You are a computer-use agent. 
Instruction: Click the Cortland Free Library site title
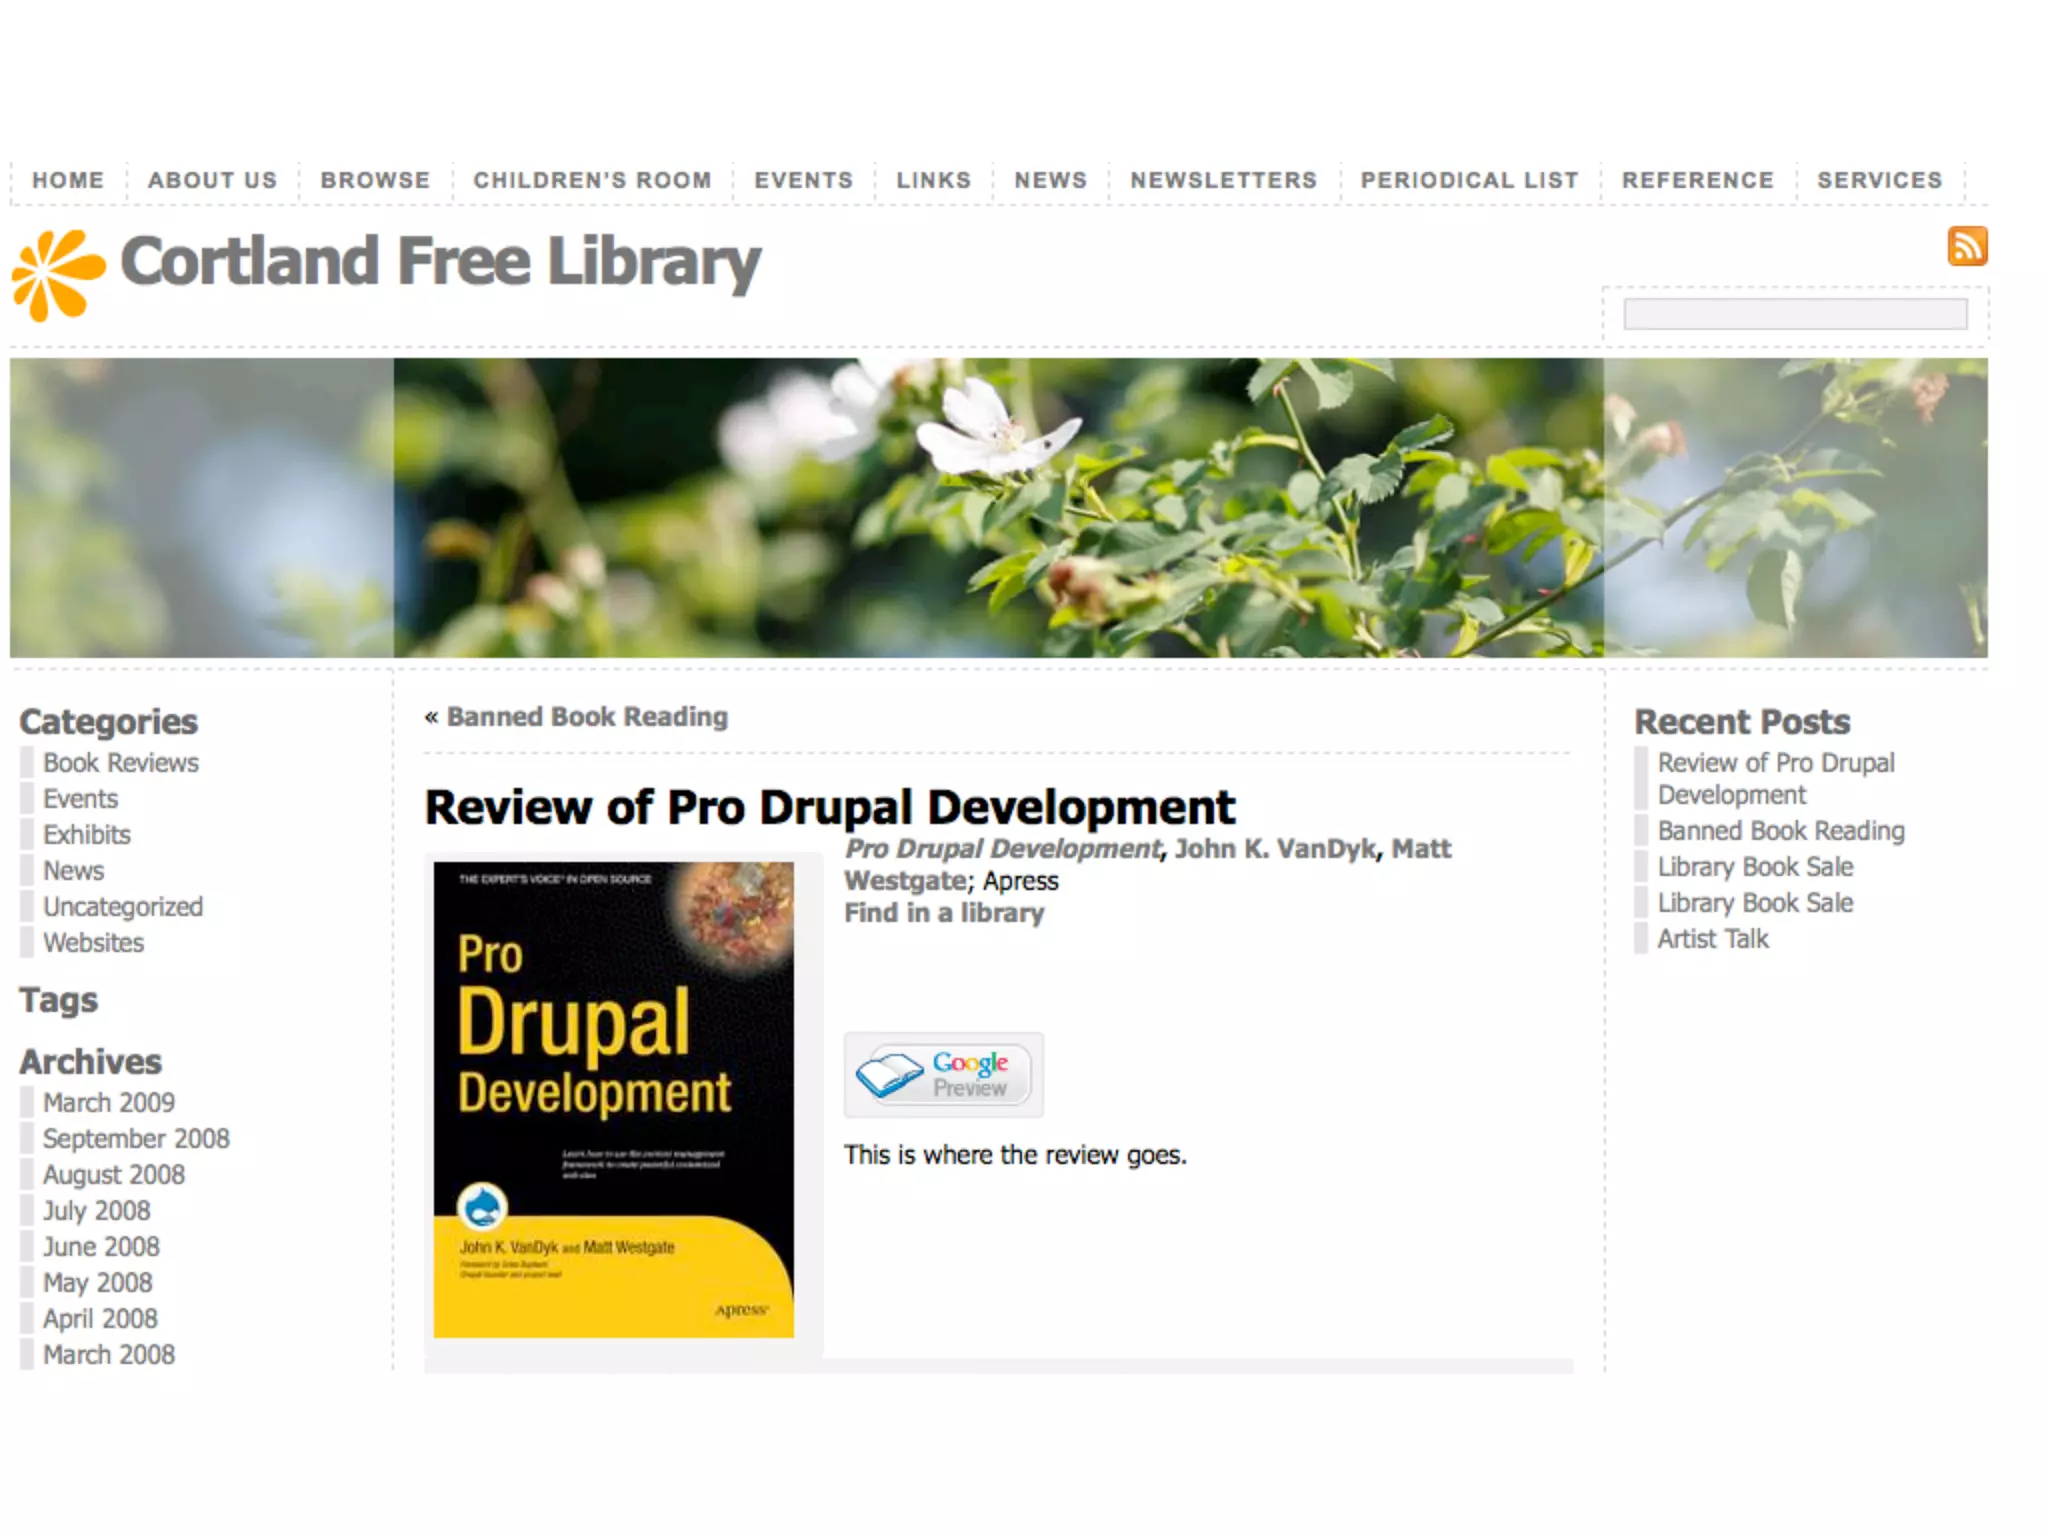[x=440, y=262]
